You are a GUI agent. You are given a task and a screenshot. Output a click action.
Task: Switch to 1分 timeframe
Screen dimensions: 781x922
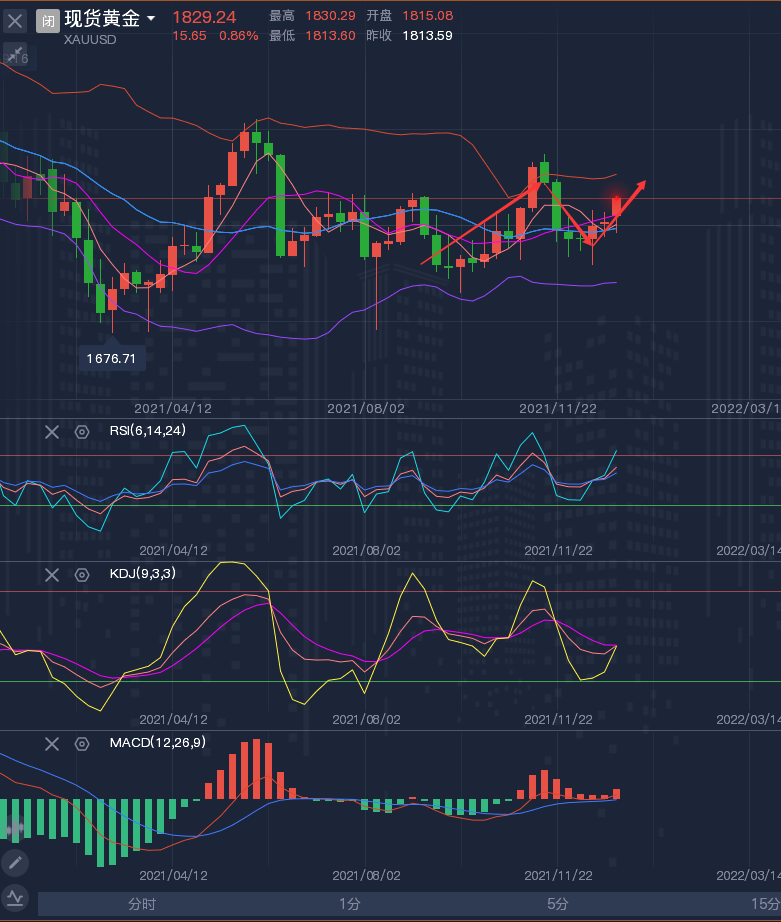click(349, 904)
